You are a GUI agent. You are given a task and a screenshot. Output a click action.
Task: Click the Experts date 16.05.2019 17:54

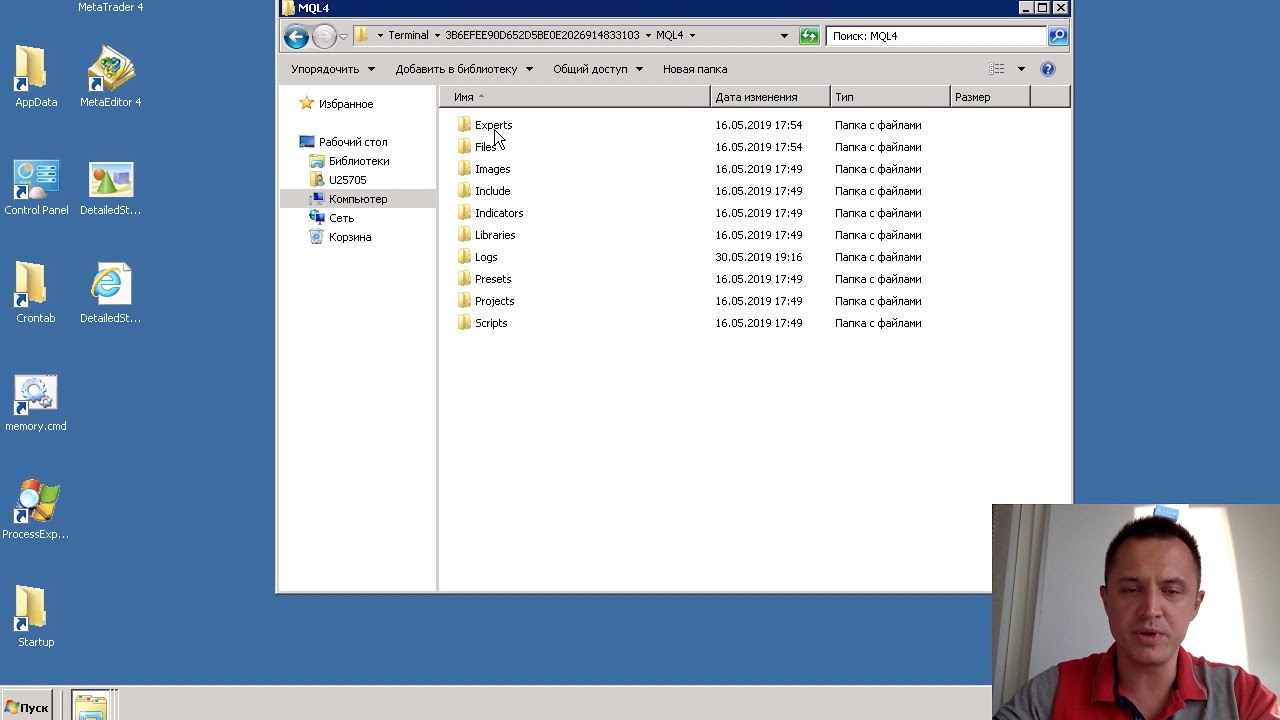coord(759,125)
